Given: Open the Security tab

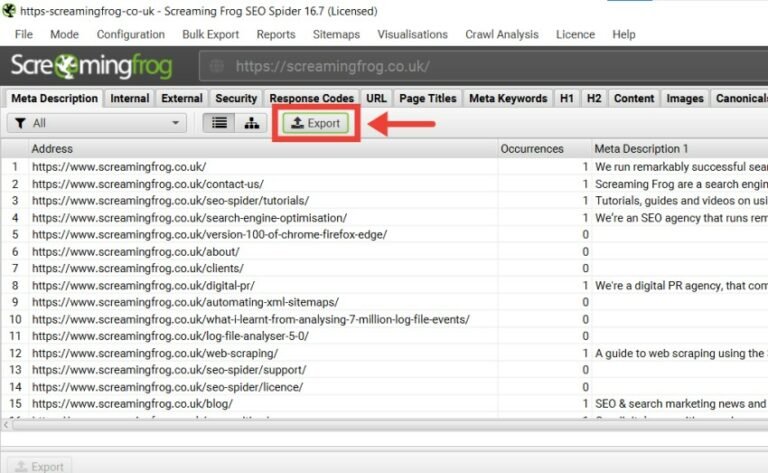Looking at the screenshot, I should 236,98.
